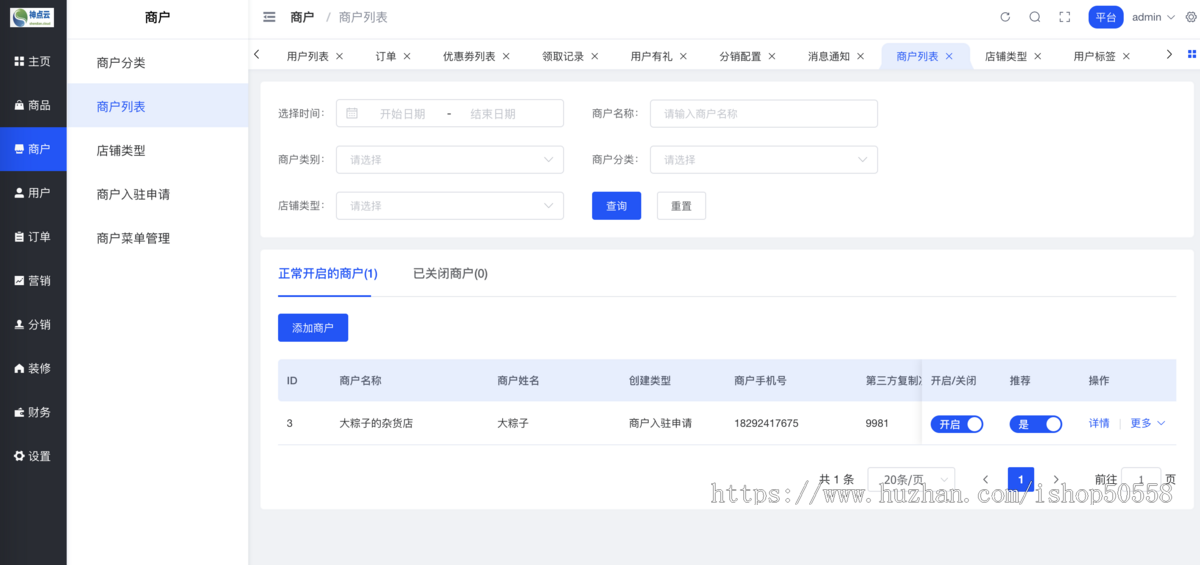
Task: Open the 20条/页 page size dropdown
Action: 911,480
